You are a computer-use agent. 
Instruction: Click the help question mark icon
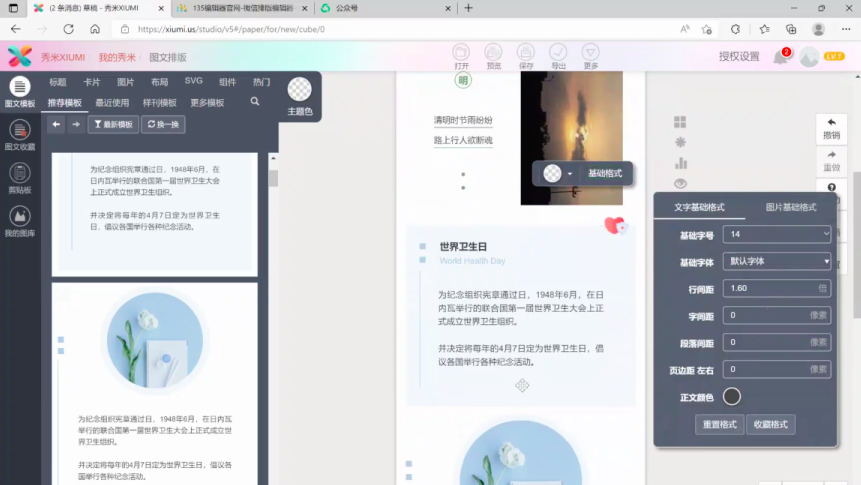(x=831, y=187)
